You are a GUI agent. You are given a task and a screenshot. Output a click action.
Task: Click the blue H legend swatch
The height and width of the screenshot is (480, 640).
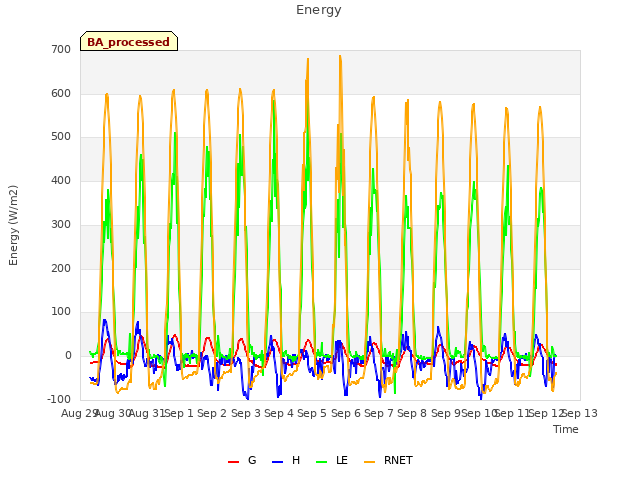pos(277,462)
